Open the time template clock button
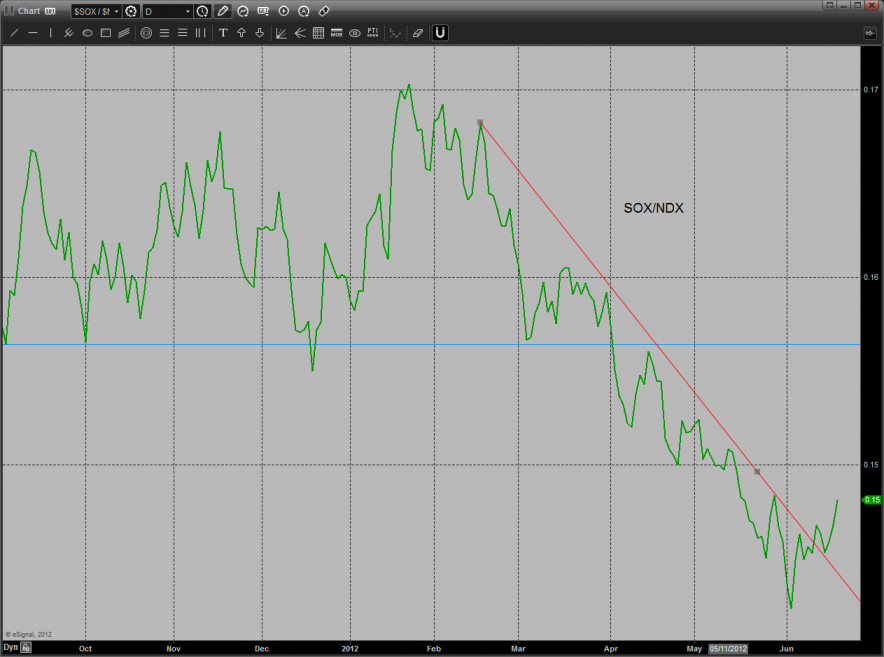 202,11
